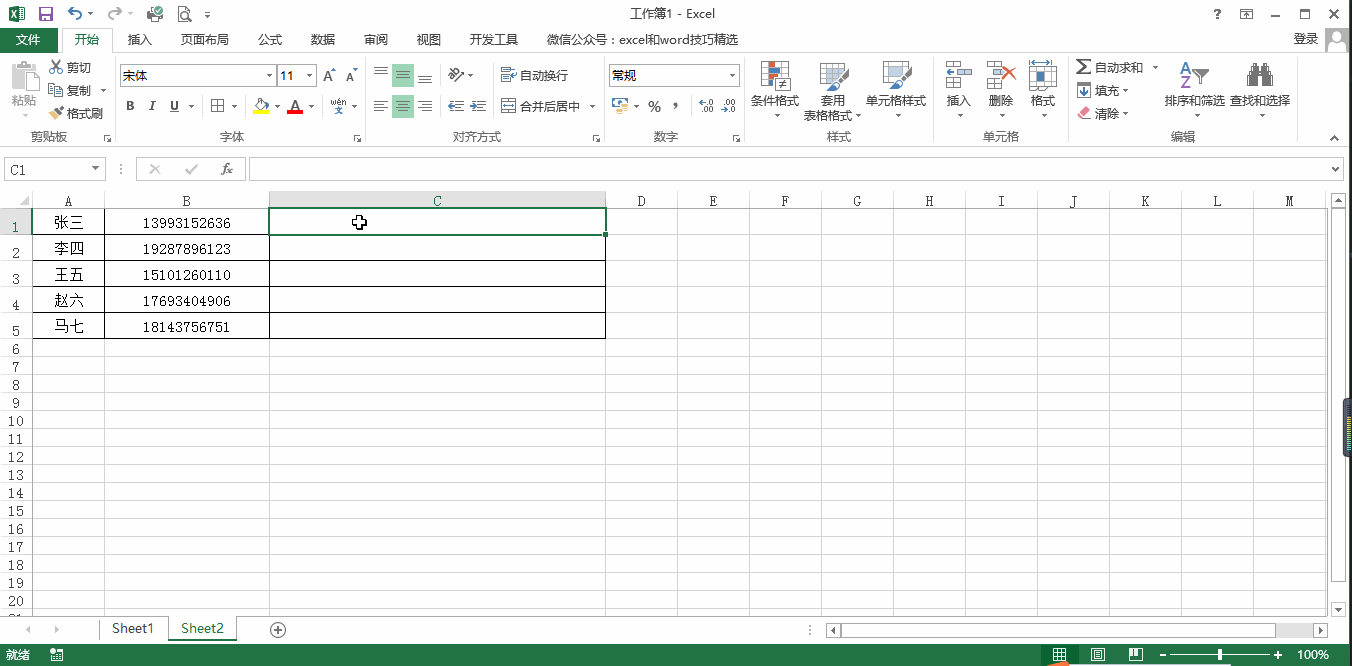This screenshot has height=666, width=1352.
Task: Toggle top vertical alignment
Action: (x=380, y=75)
